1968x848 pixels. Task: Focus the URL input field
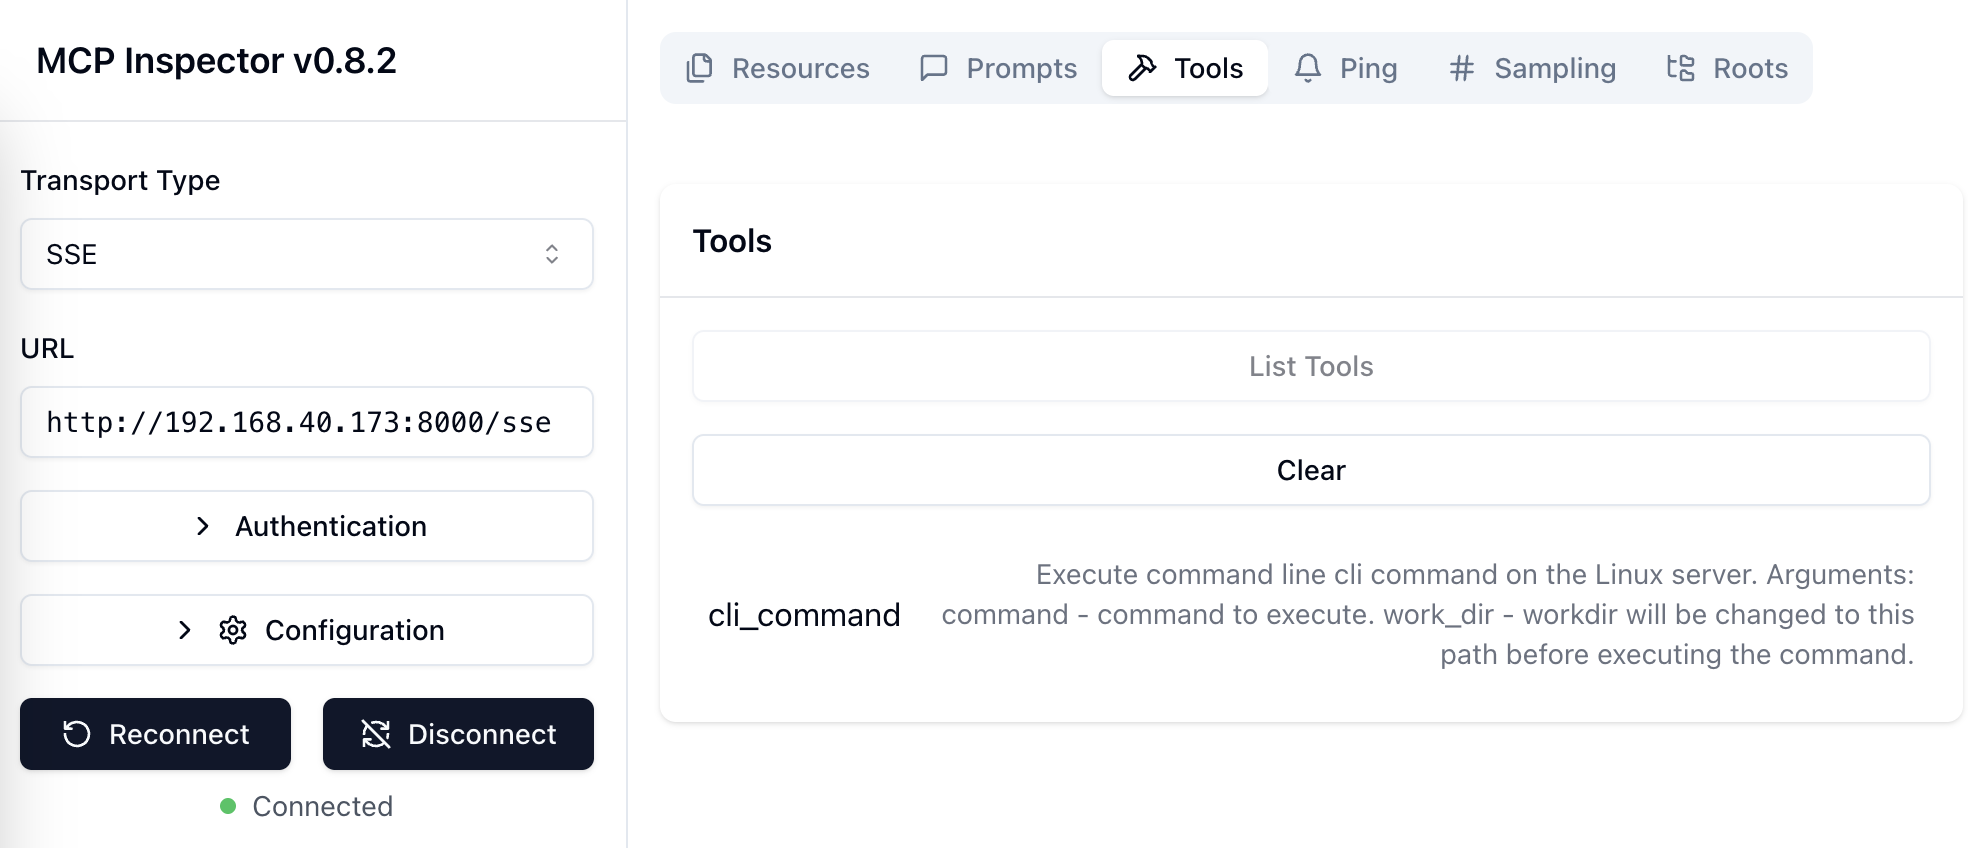[306, 422]
